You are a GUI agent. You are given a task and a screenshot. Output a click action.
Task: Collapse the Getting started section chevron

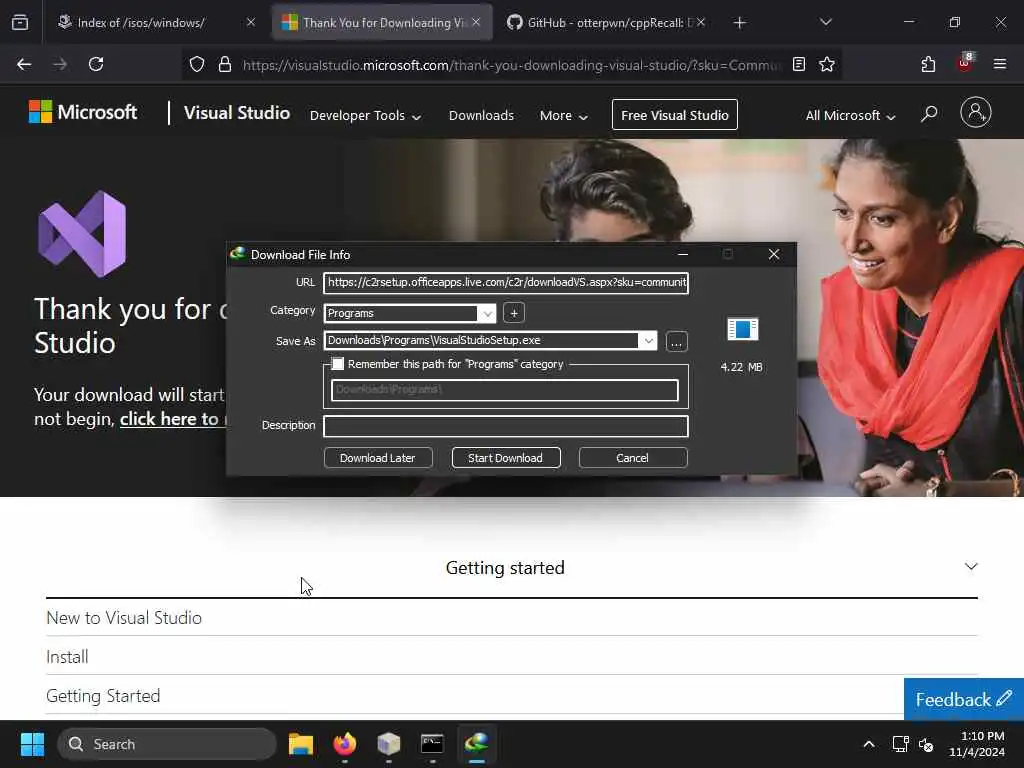click(x=971, y=566)
